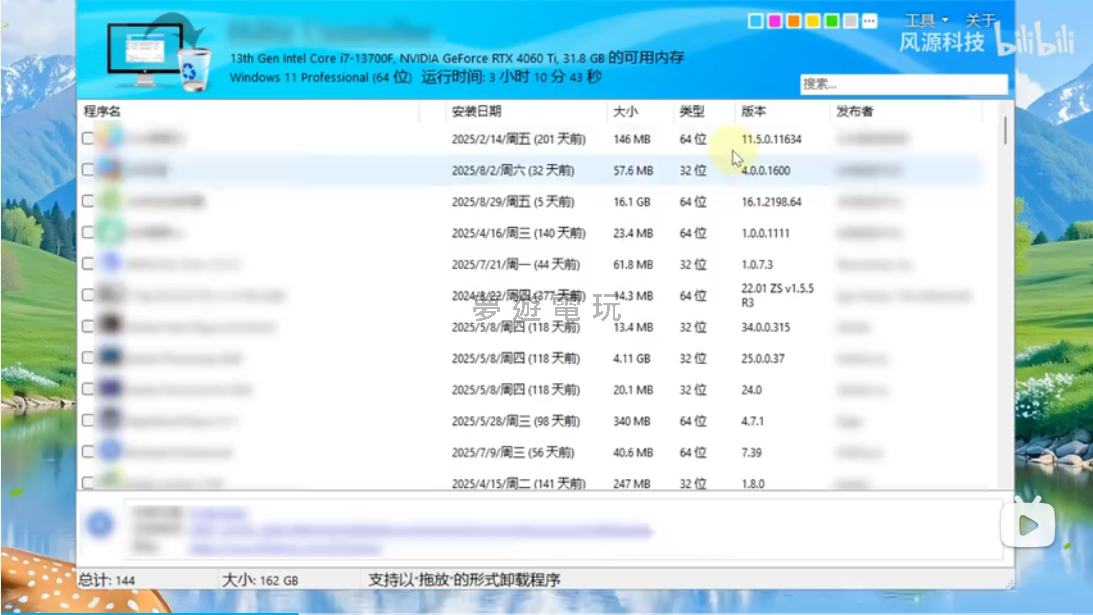The width and height of the screenshot is (1093, 615).
Task: Click the 总计: 144 status bar entry
Action: coord(107,579)
